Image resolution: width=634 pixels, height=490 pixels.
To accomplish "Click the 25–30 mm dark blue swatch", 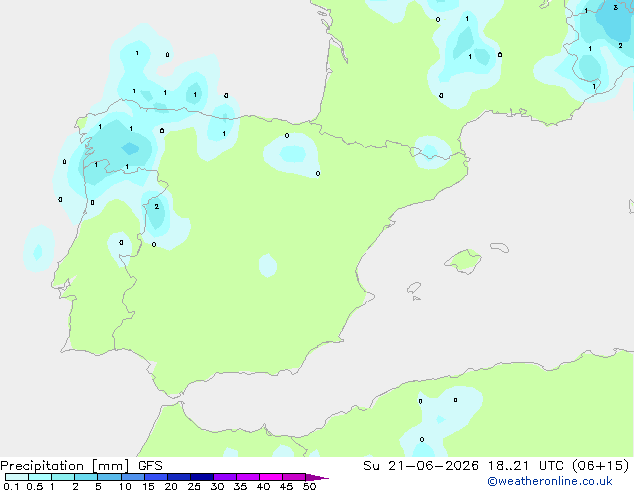I will [x=202, y=477].
